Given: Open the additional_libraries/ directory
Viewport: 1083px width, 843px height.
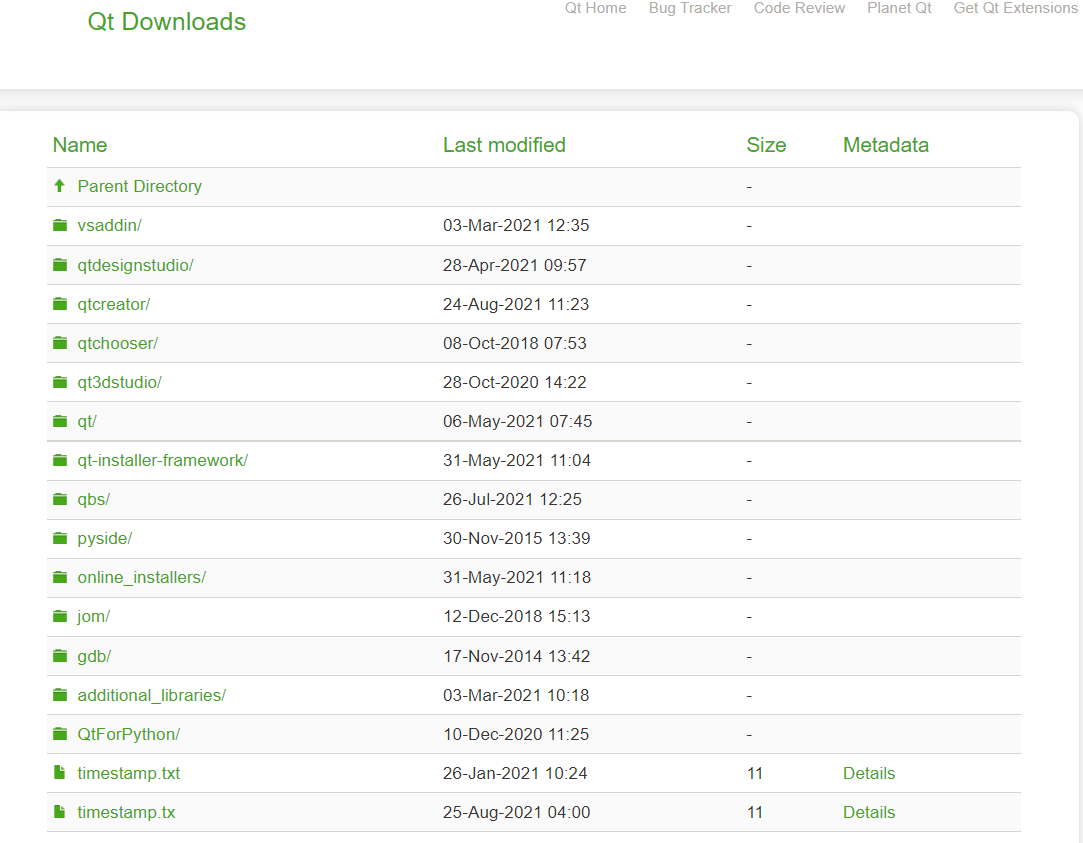Looking at the screenshot, I should (x=151, y=695).
